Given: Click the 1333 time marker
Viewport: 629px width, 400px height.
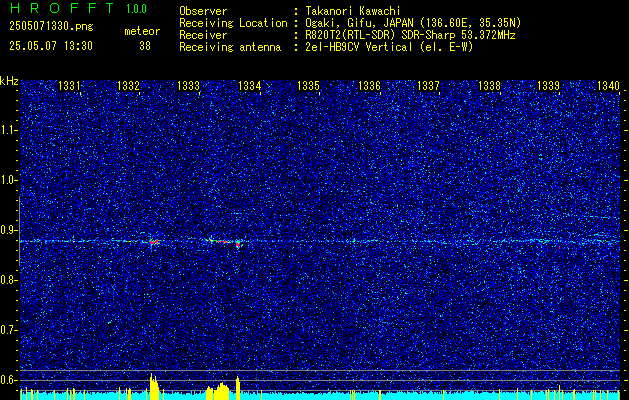Looking at the screenshot, I should tap(189, 86).
